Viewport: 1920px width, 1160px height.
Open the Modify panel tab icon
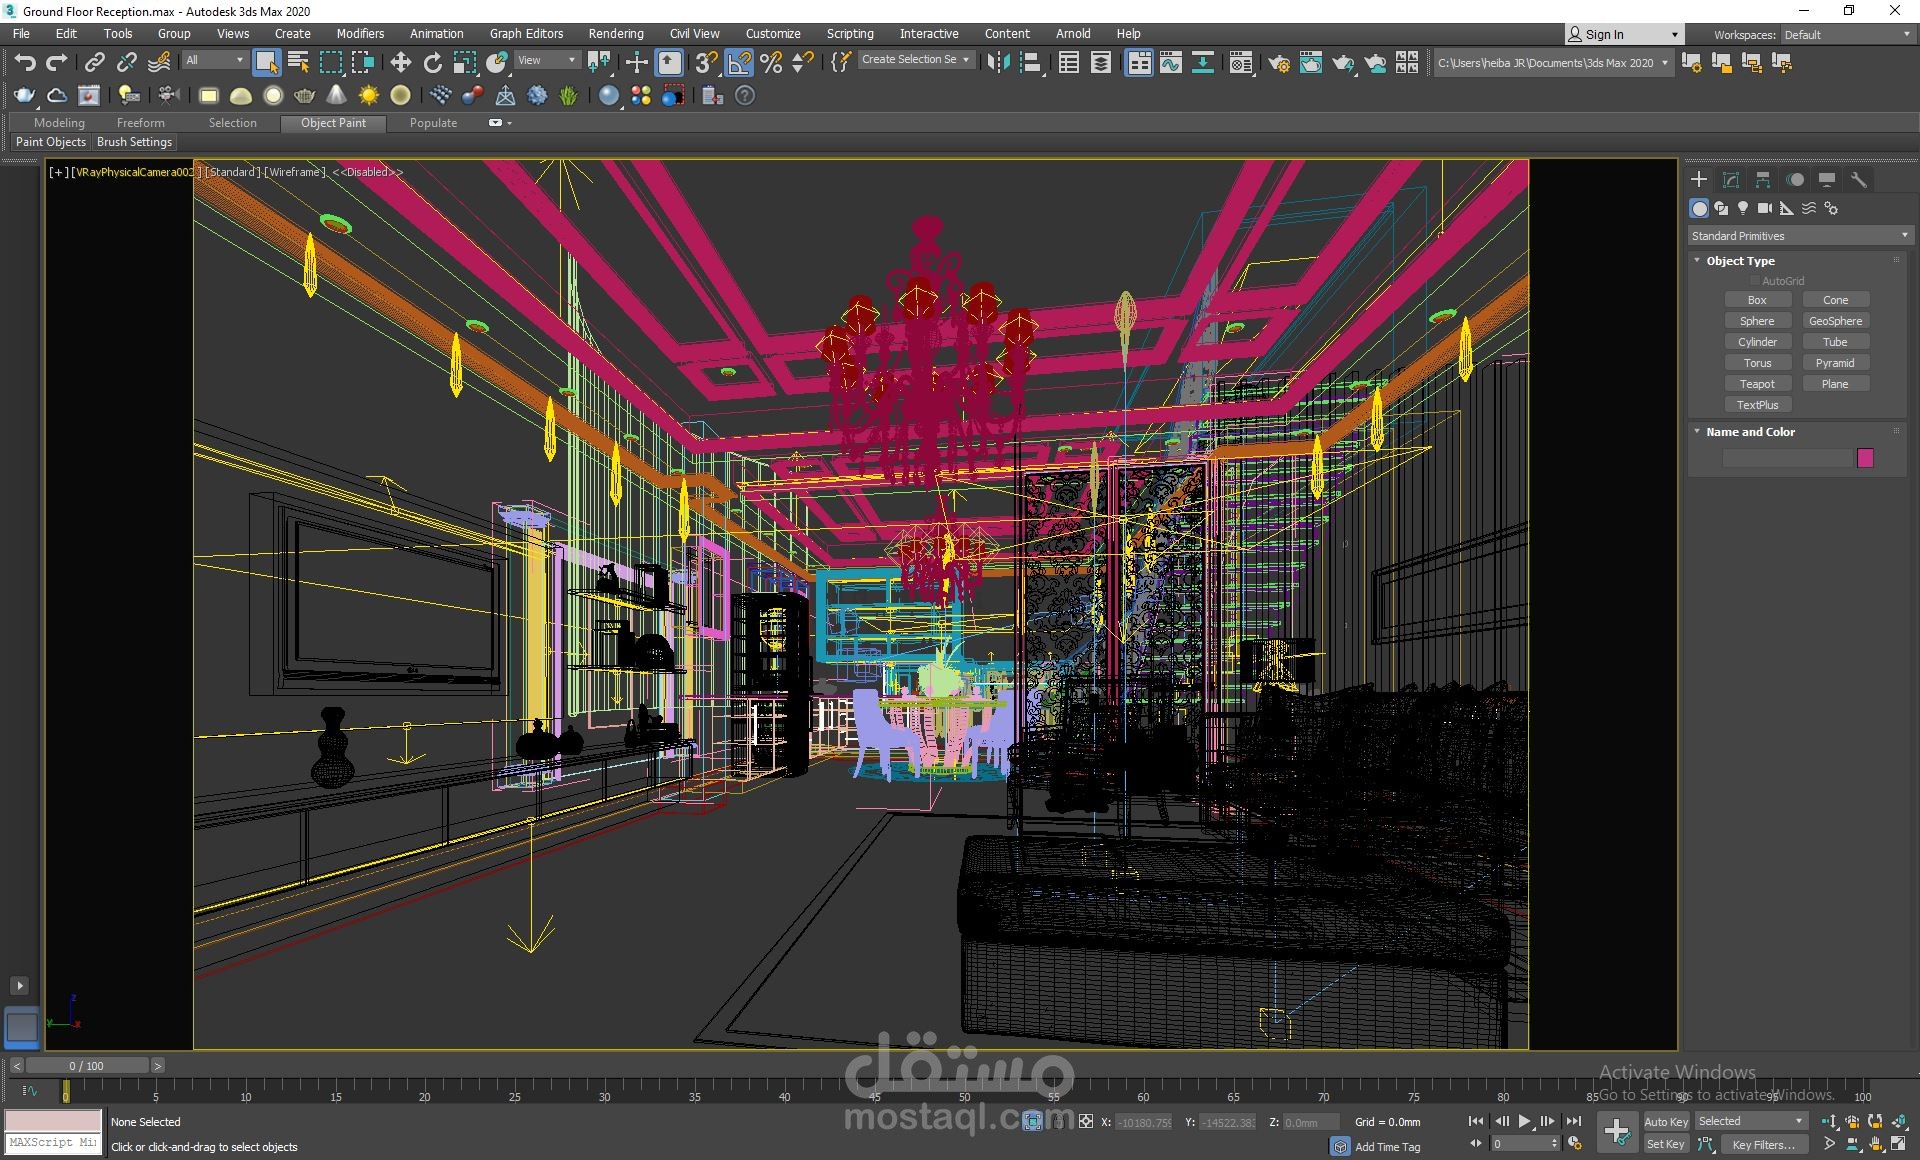pyautogui.click(x=1731, y=180)
